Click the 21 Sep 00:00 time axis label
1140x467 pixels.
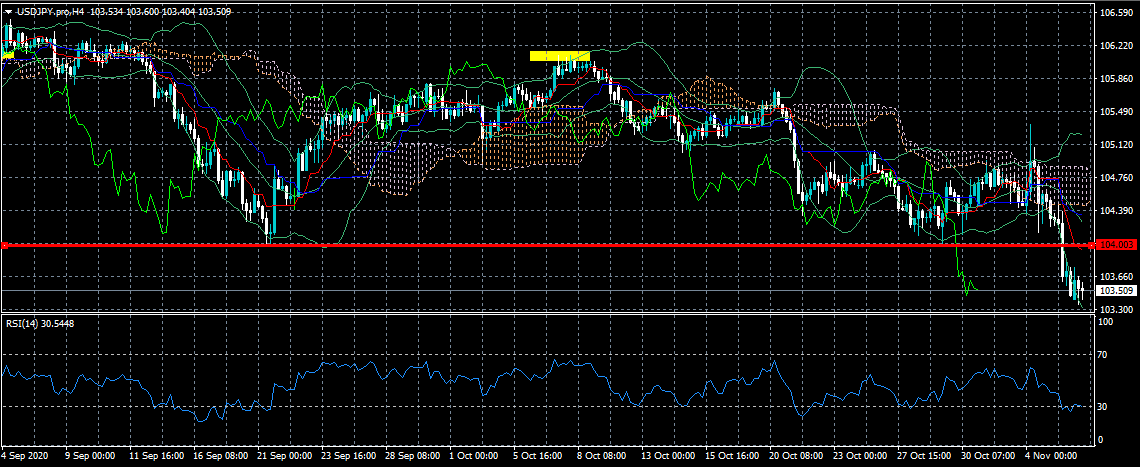[x=284, y=455]
